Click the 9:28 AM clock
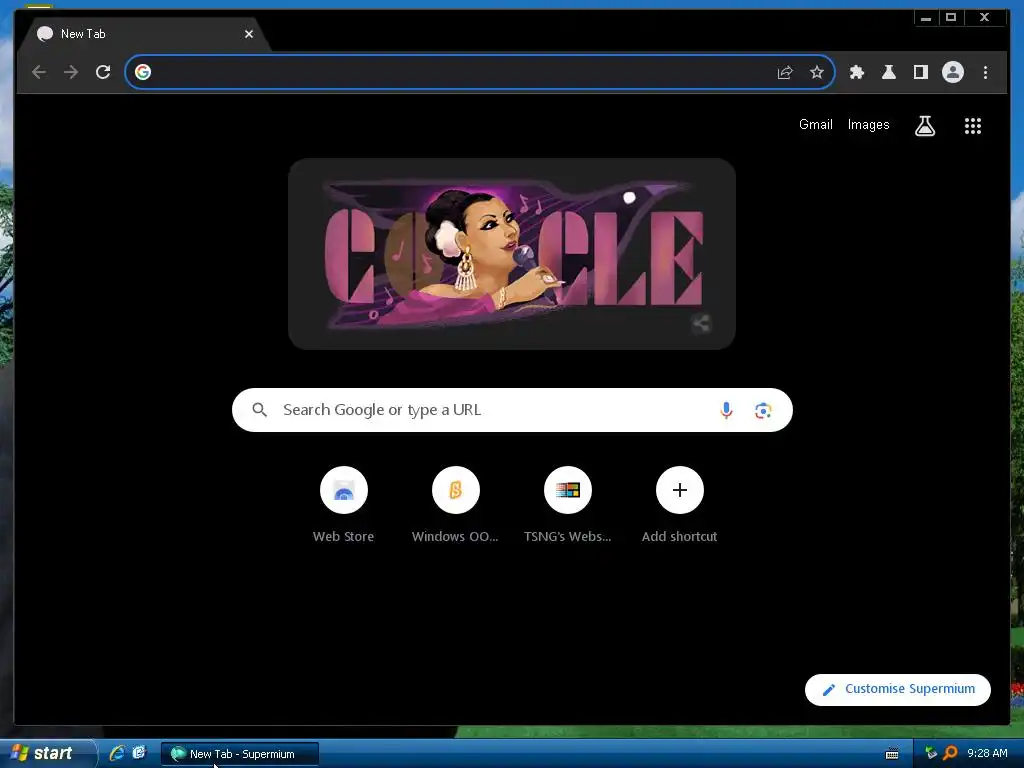Screen dimensions: 1024x768 click(987, 753)
